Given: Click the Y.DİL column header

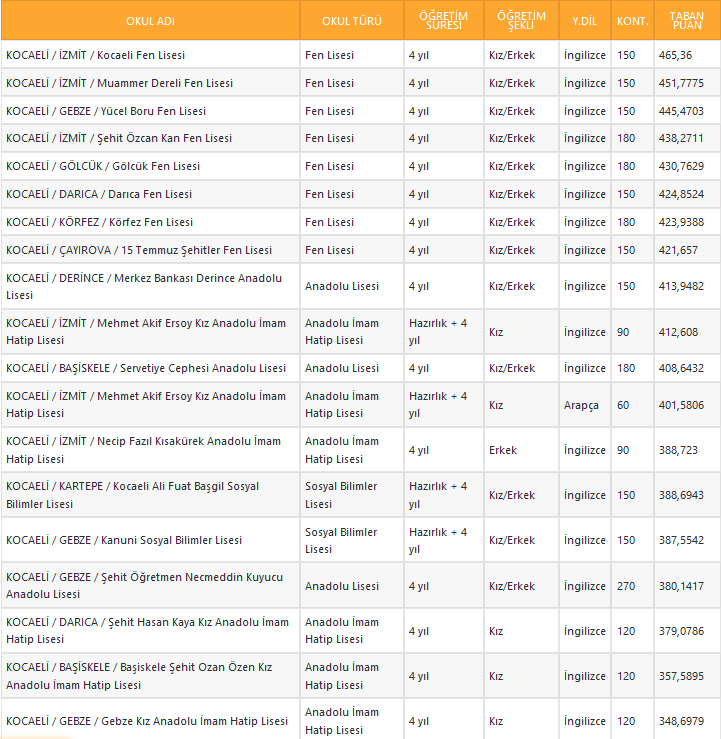Looking at the screenshot, I should point(585,21).
